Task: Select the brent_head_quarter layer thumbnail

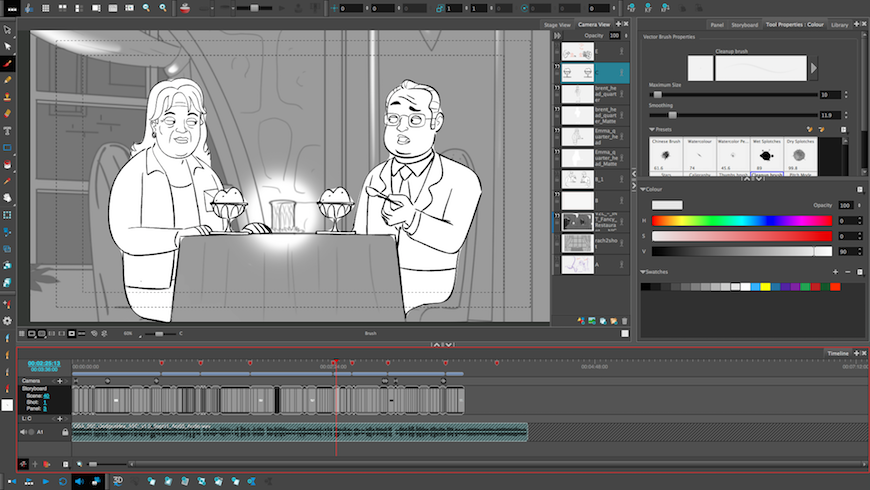Action: tap(578, 94)
